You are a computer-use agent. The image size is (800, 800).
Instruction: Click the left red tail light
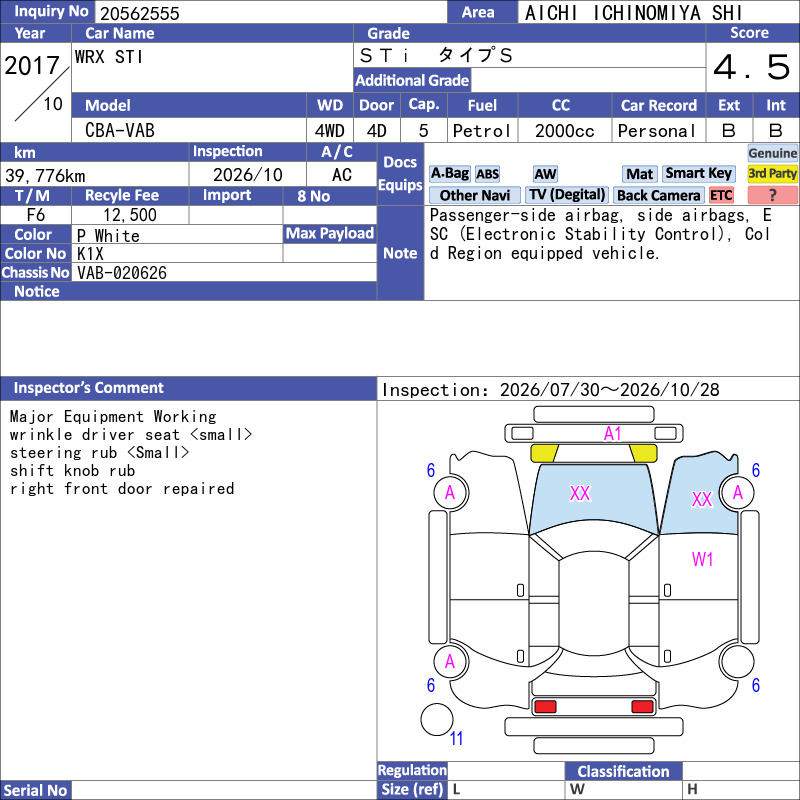point(544,707)
